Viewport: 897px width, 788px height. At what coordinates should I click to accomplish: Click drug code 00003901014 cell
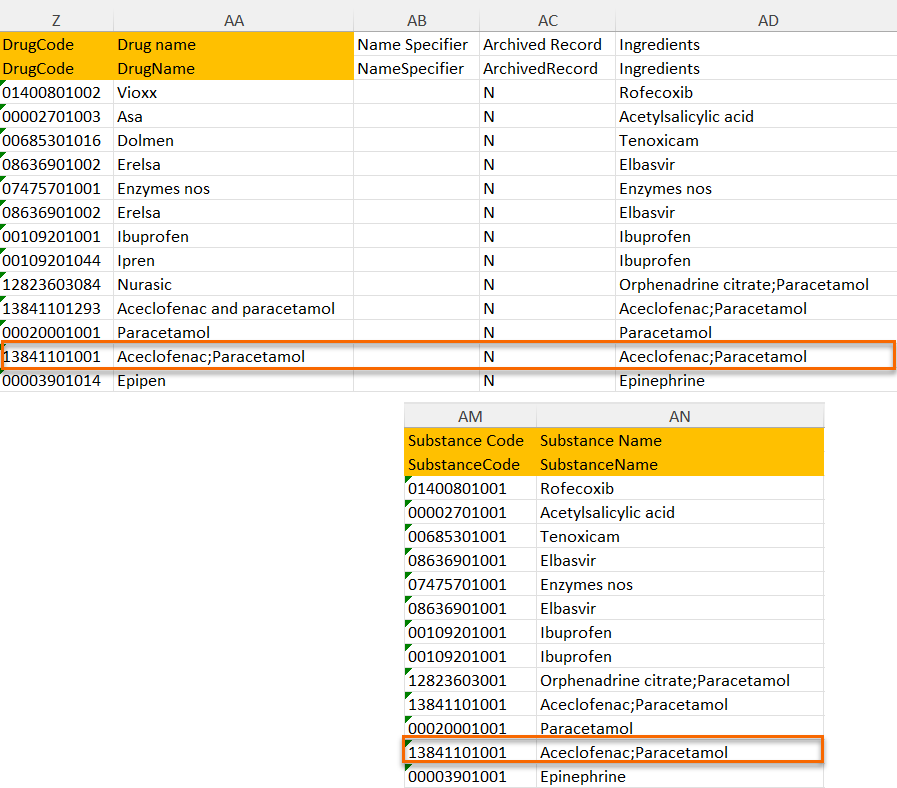57,381
